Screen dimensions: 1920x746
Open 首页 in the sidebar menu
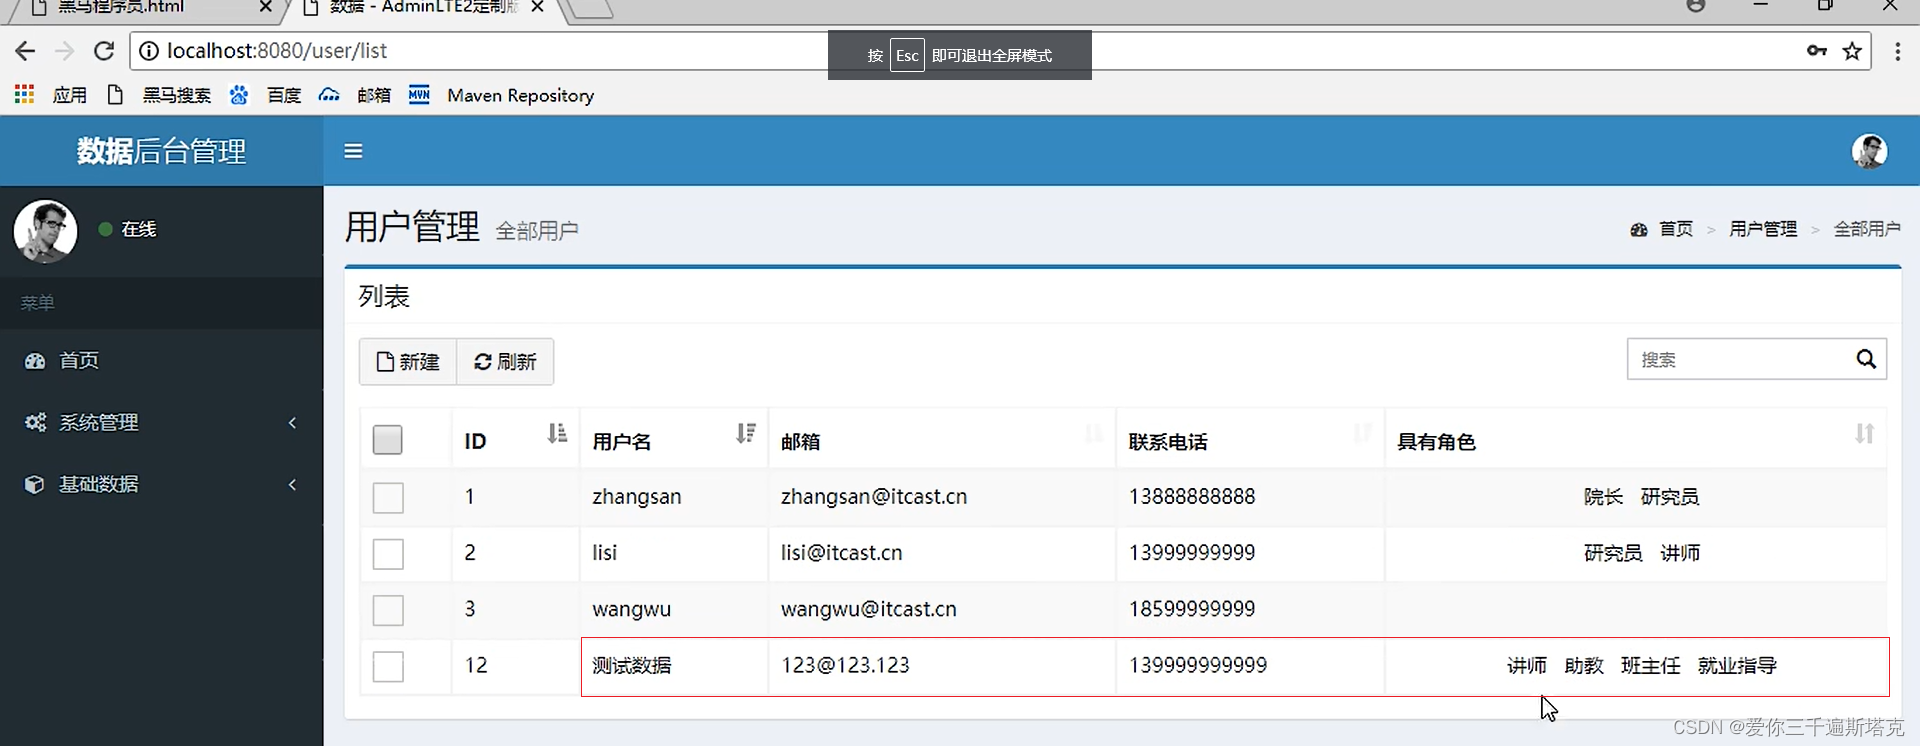coord(161,361)
